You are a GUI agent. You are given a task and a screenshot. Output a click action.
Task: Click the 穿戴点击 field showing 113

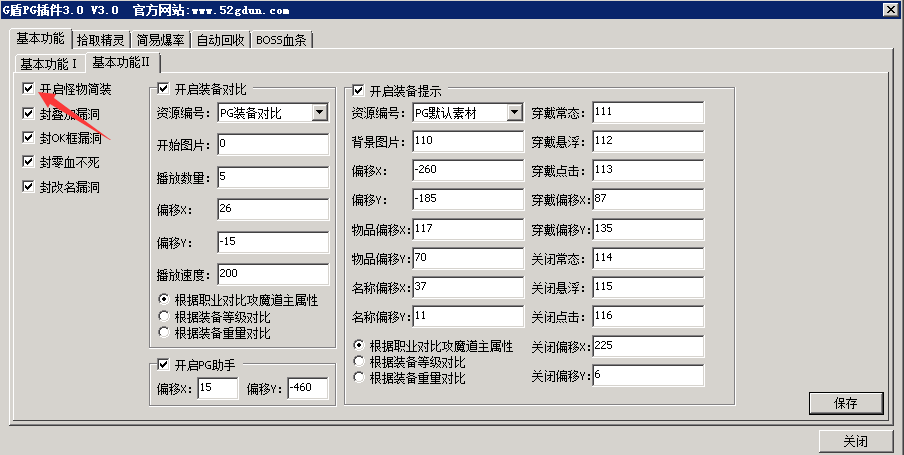click(648, 170)
